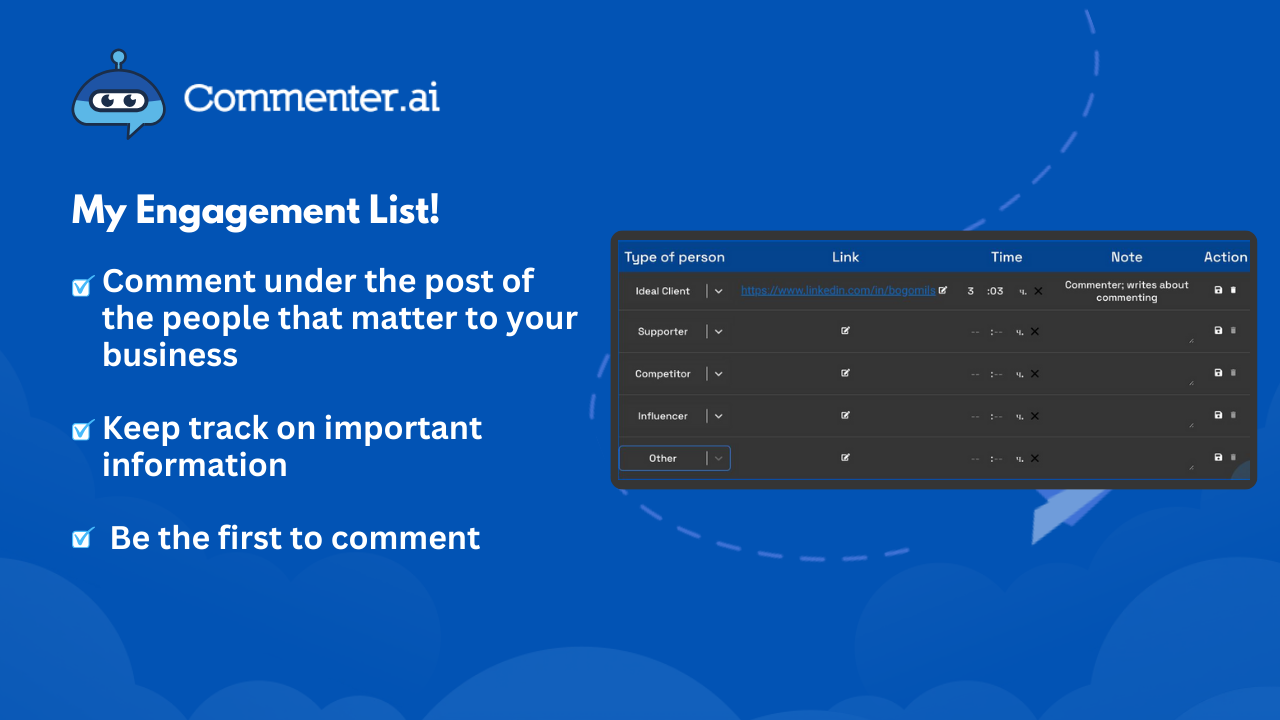Click the note field in the Influencer row

pyautogui.click(x=1126, y=415)
